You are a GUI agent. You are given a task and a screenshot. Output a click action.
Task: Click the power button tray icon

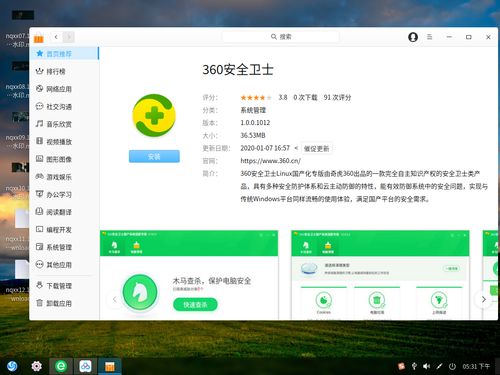tap(452, 366)
